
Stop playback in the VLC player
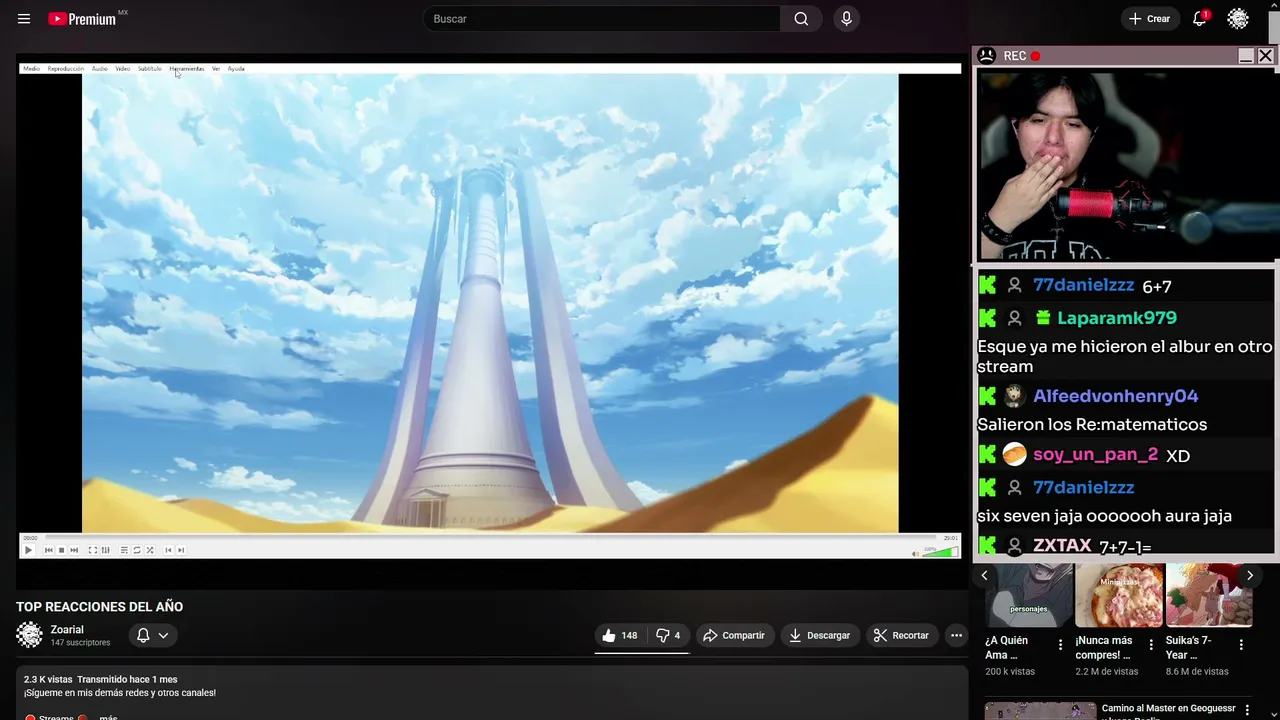[x=61, y=550]
